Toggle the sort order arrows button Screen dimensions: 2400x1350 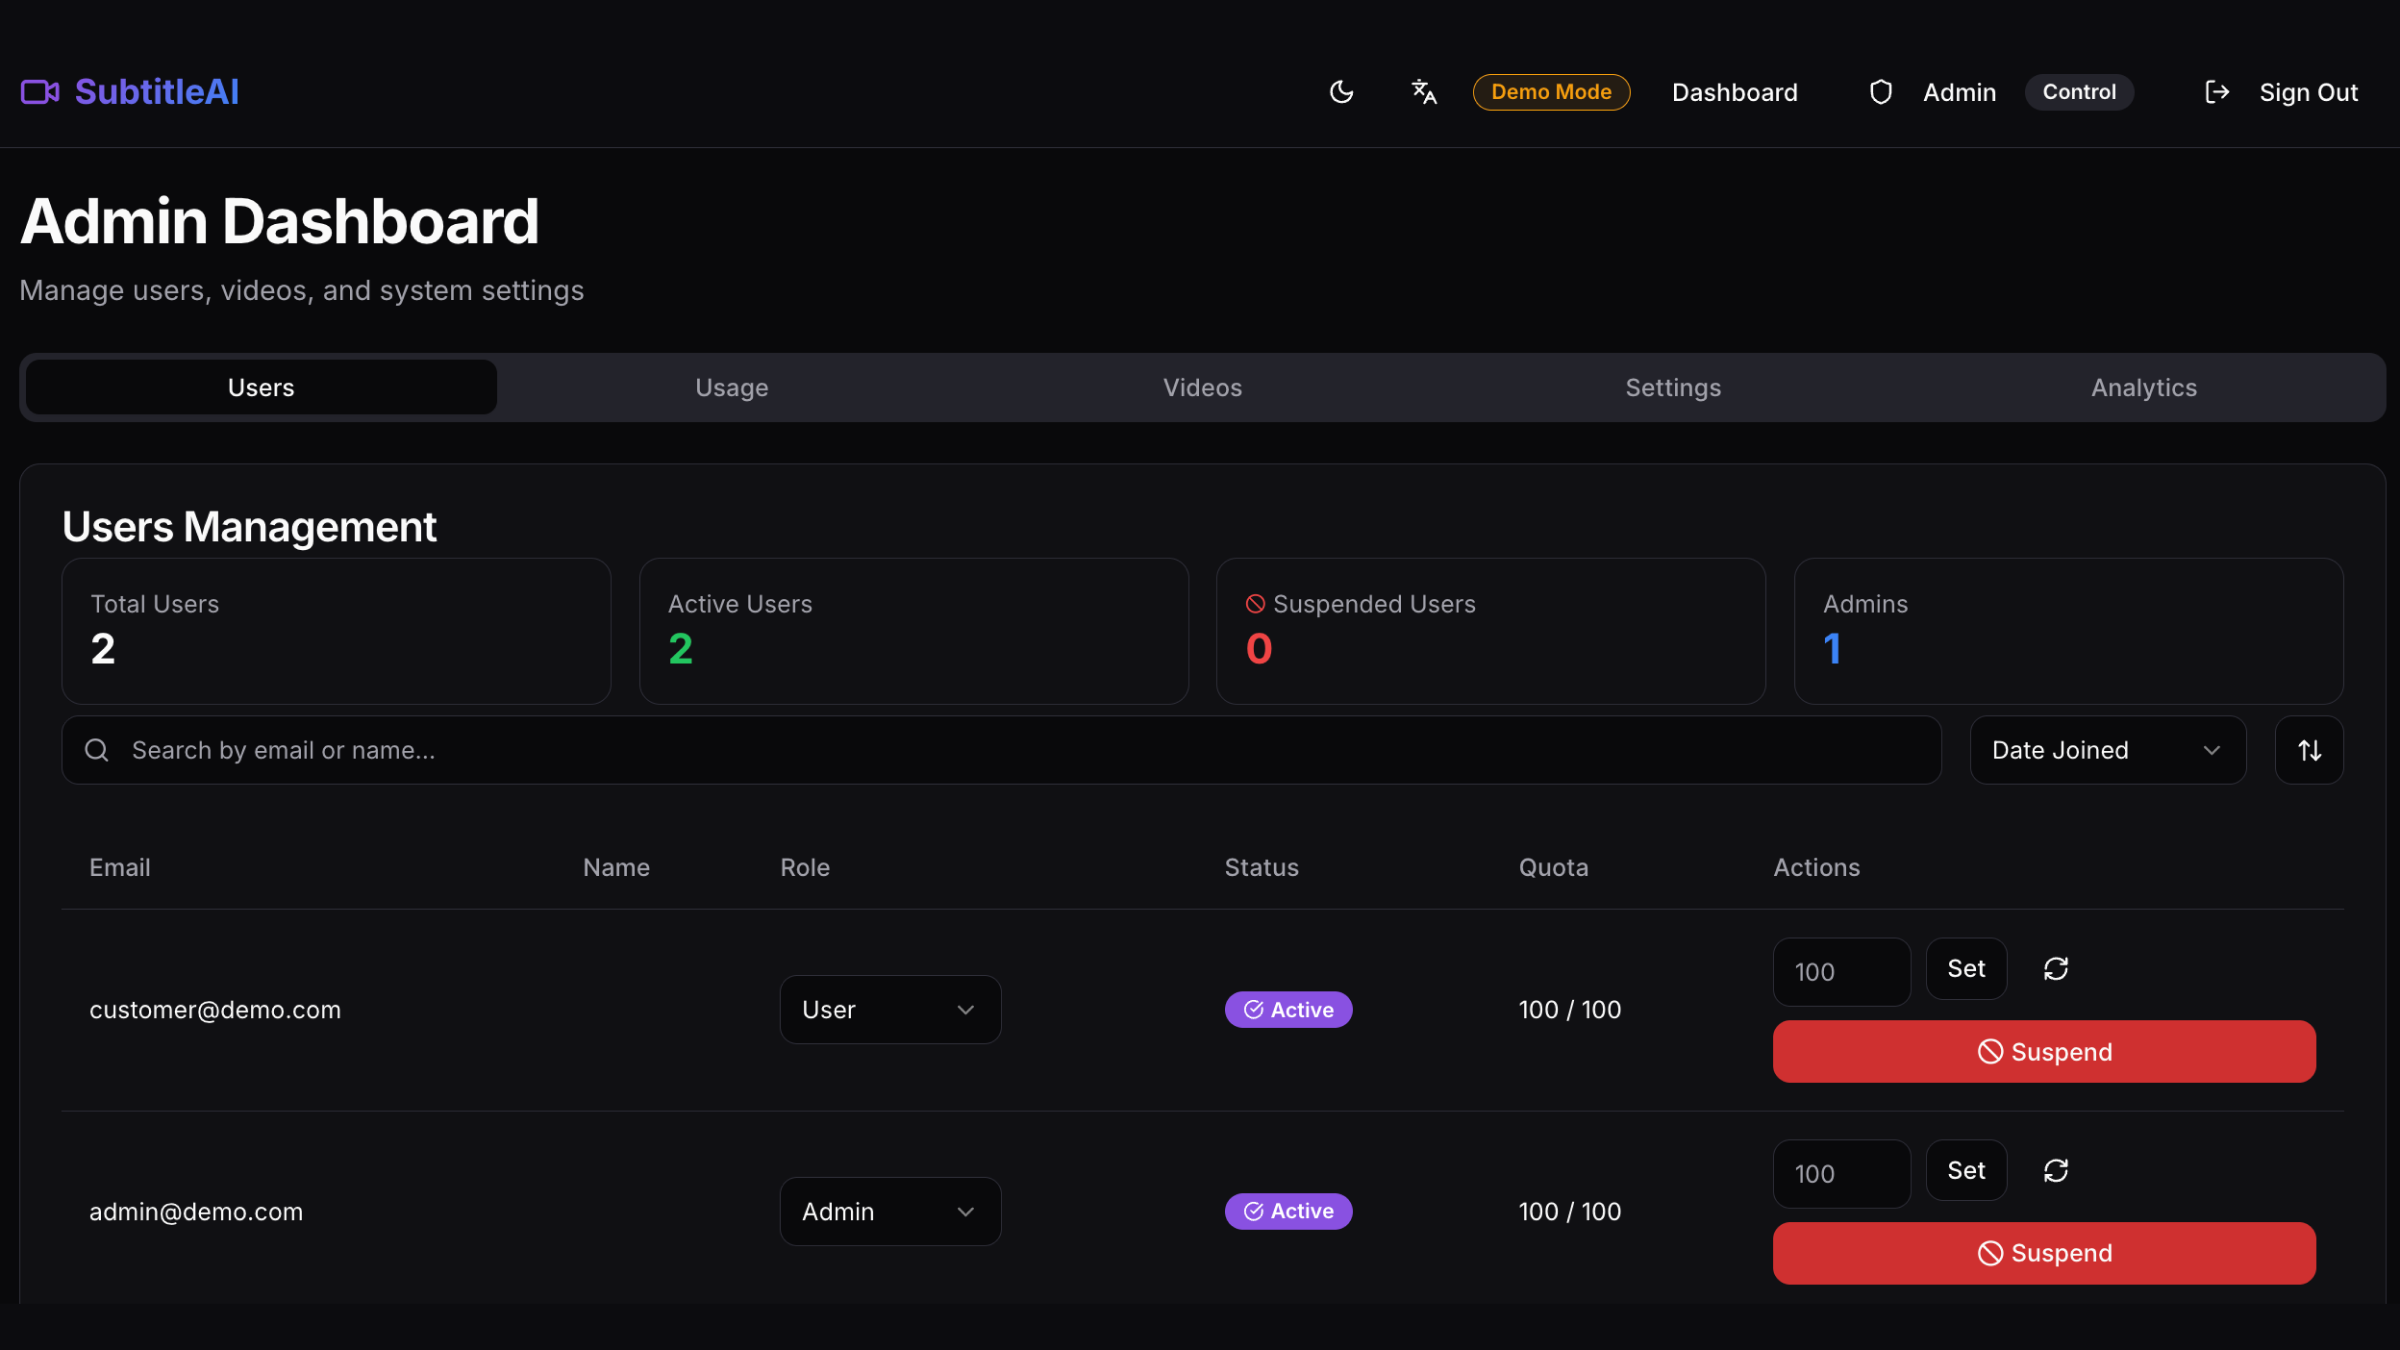(x=2308, y=750)
